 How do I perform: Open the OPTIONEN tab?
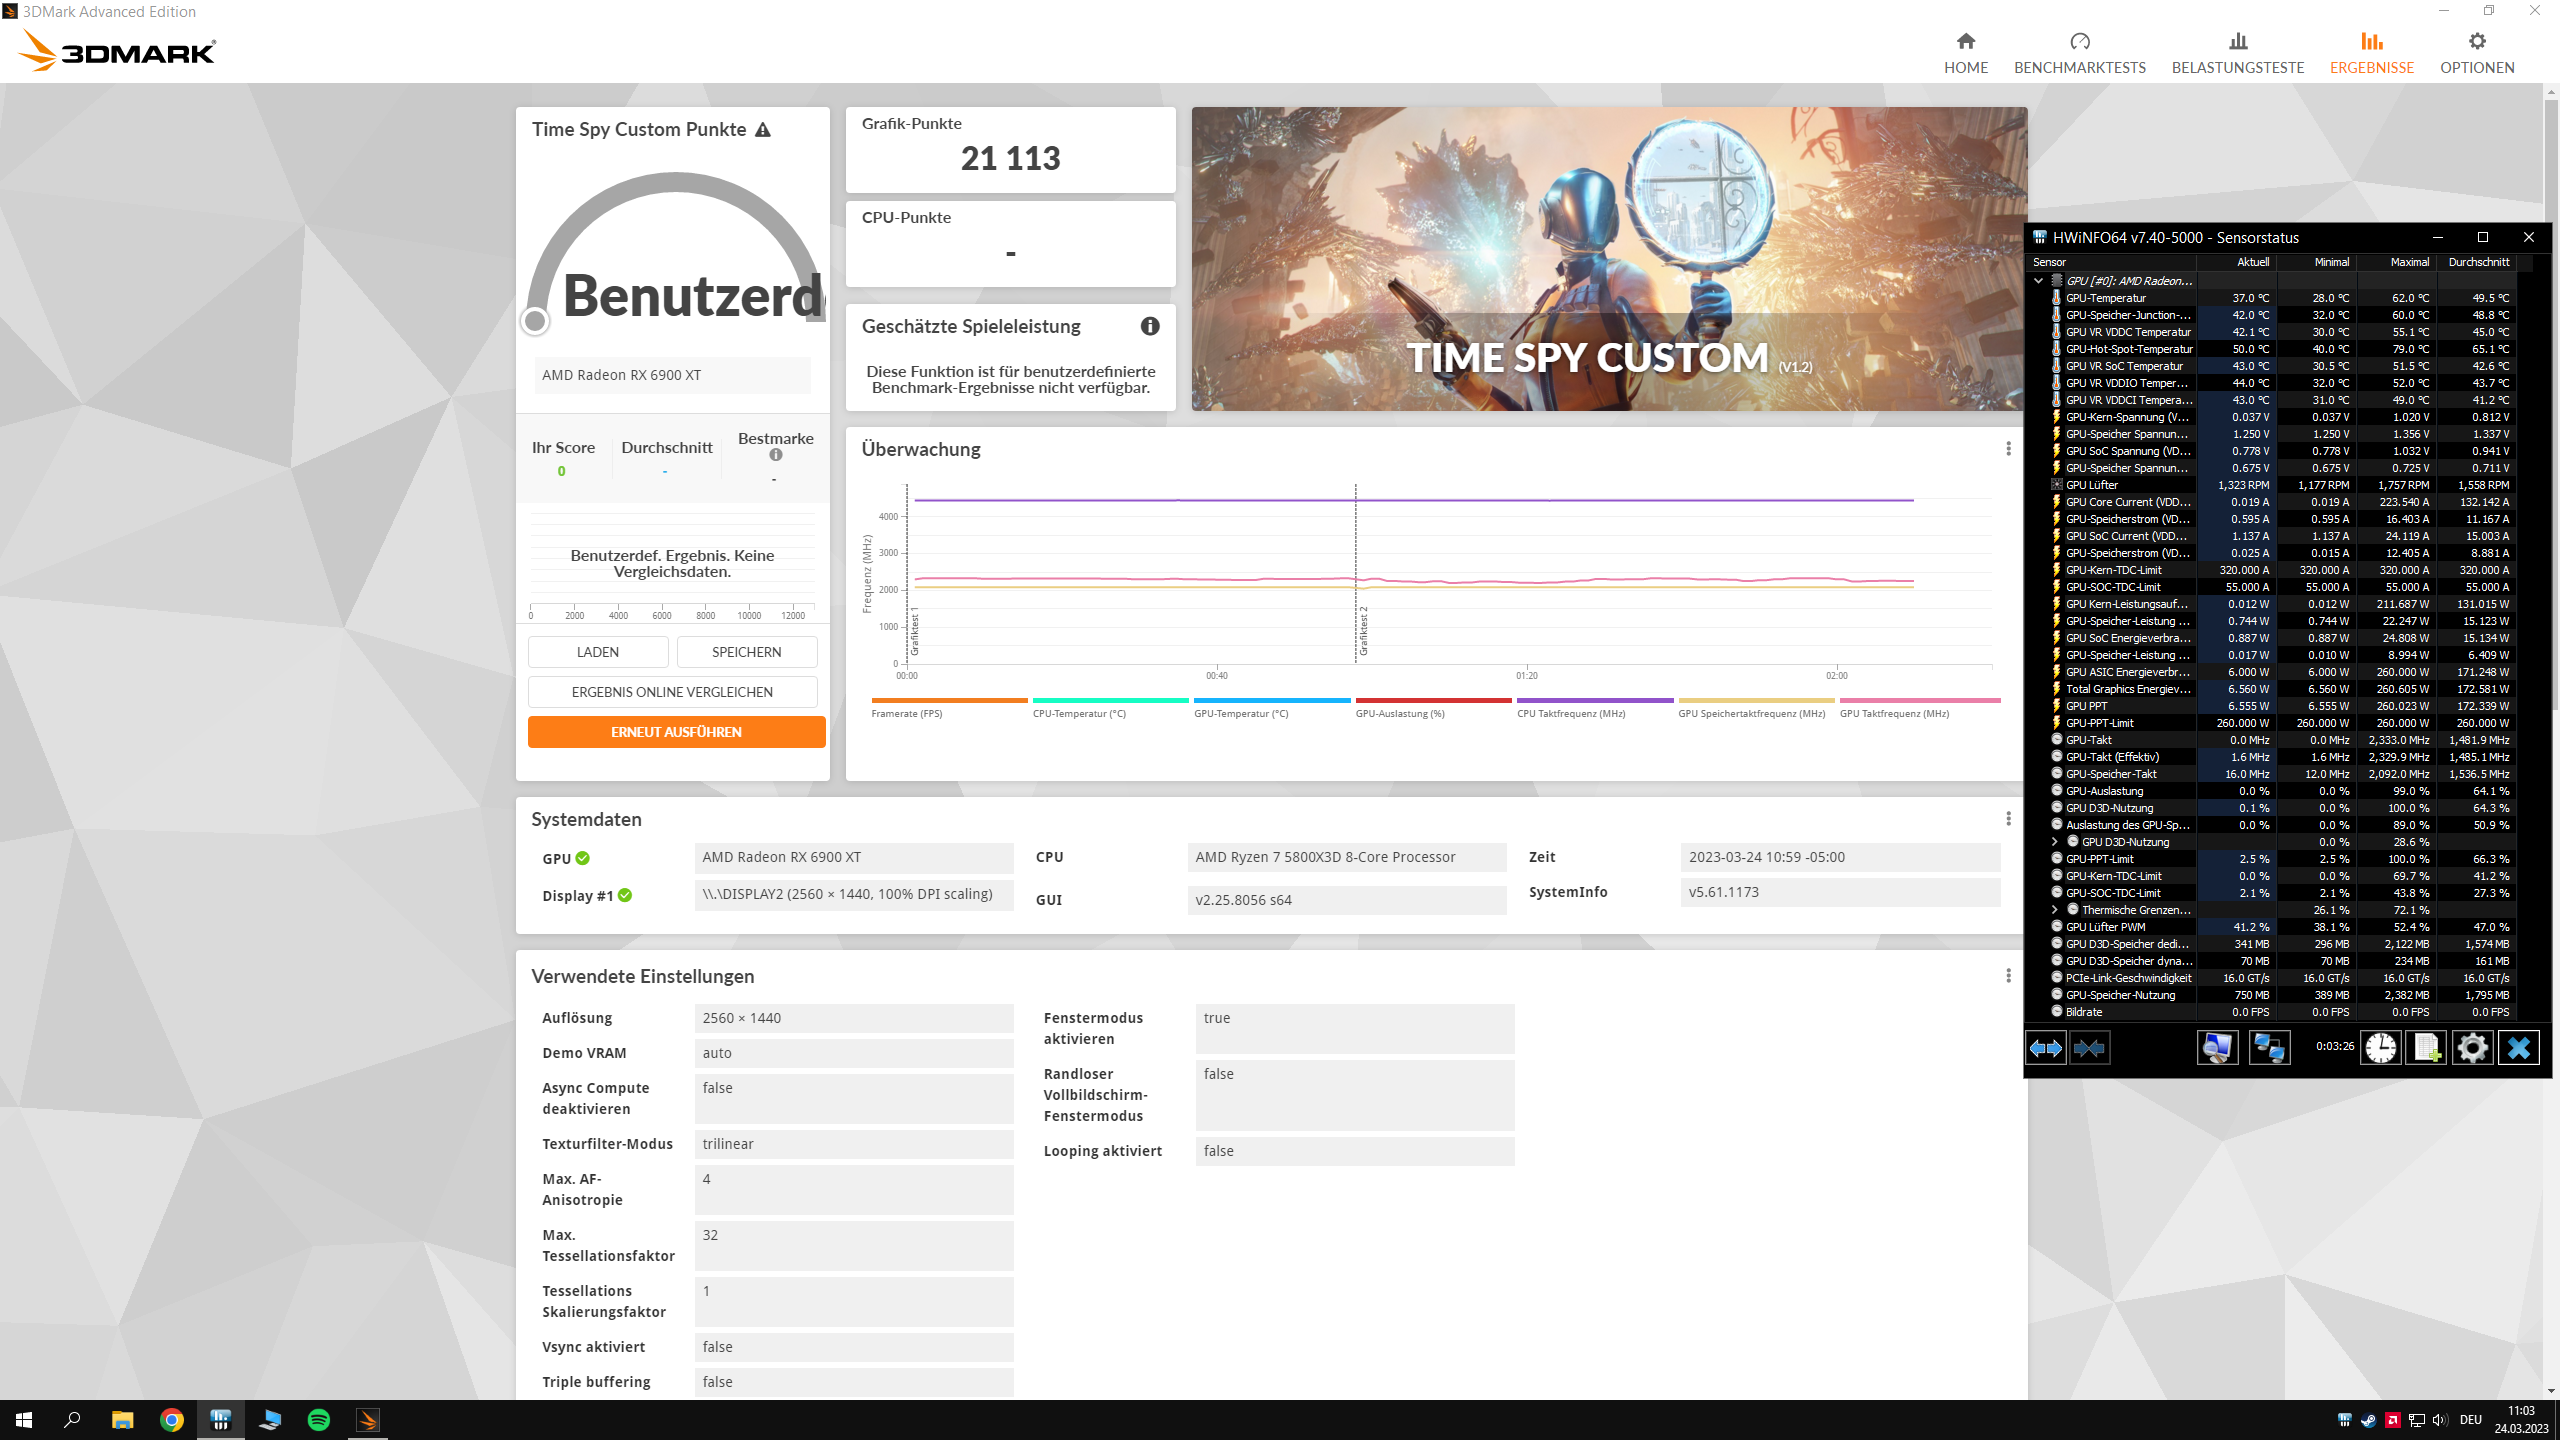[x=2476, y=52]
